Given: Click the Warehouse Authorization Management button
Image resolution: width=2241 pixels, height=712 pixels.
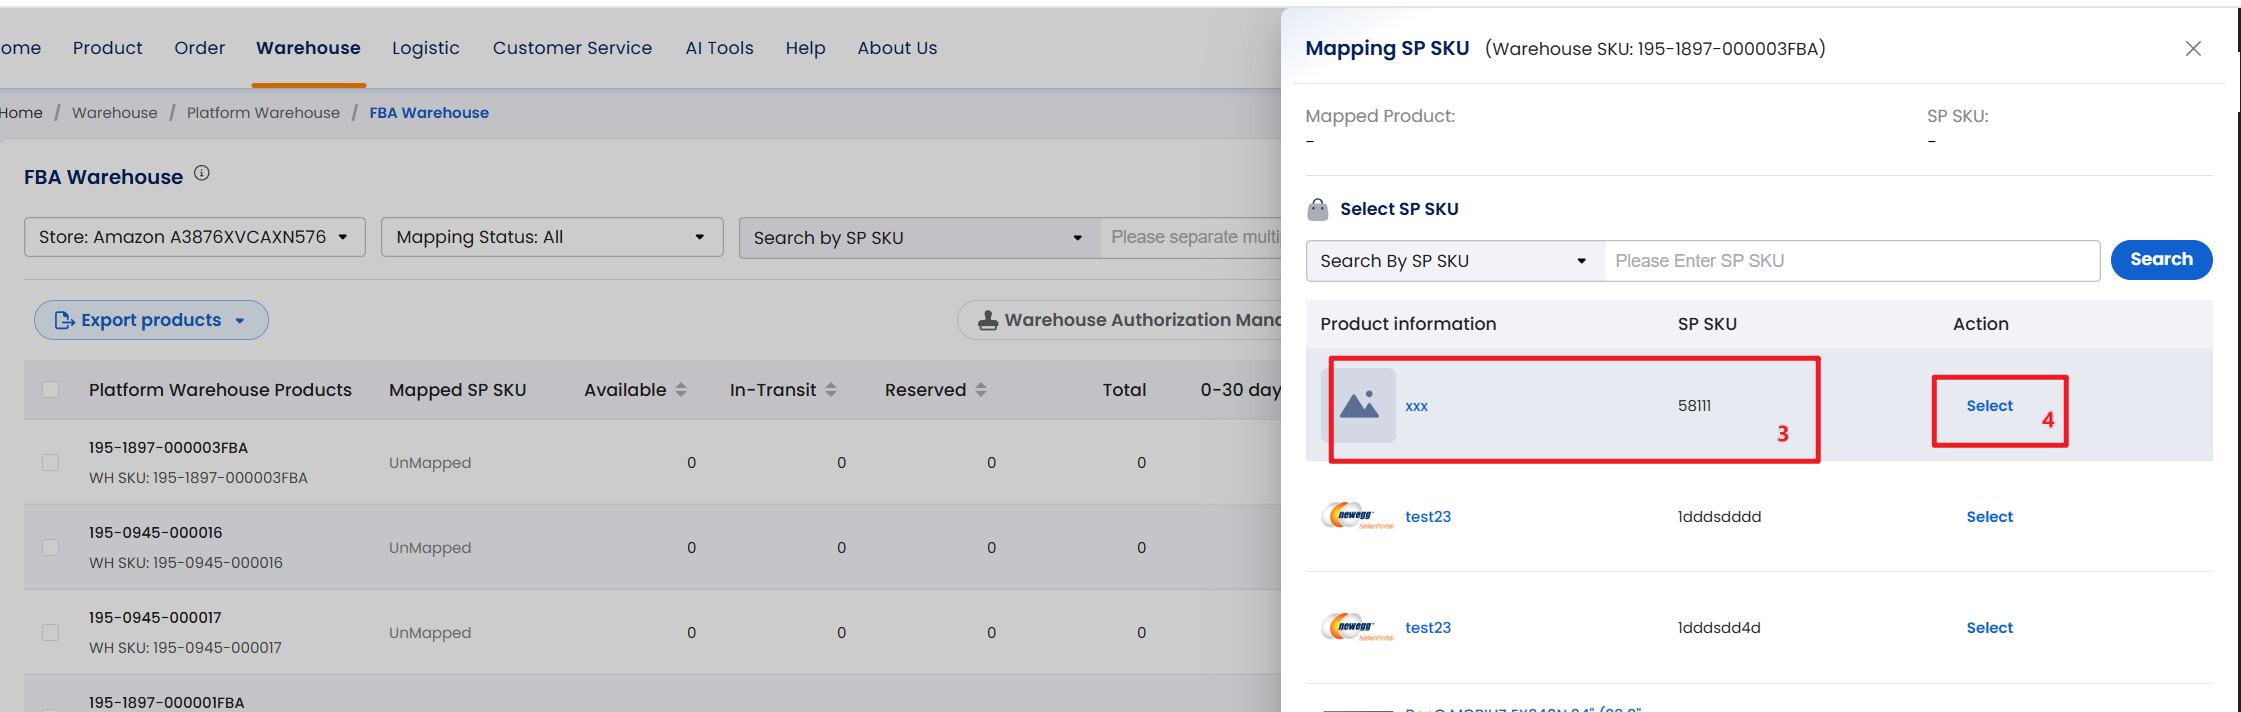Looking at the screenshot, I should (1120, 320).
